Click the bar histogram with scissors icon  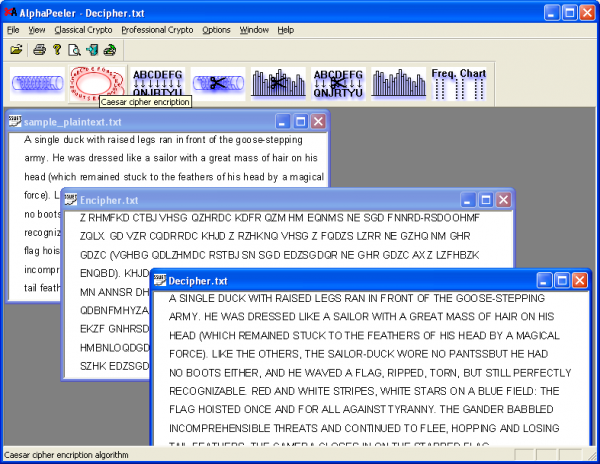click(278, 83)
